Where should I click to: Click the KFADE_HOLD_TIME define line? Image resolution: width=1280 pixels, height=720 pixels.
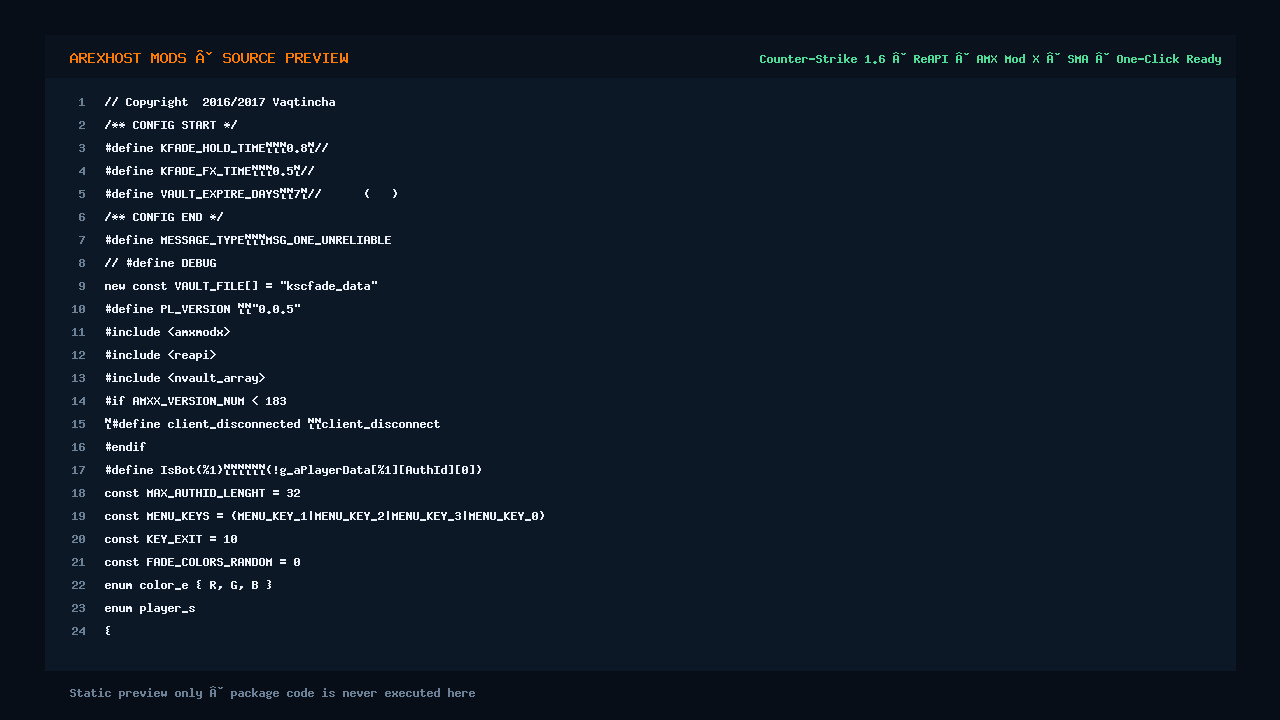216,148
